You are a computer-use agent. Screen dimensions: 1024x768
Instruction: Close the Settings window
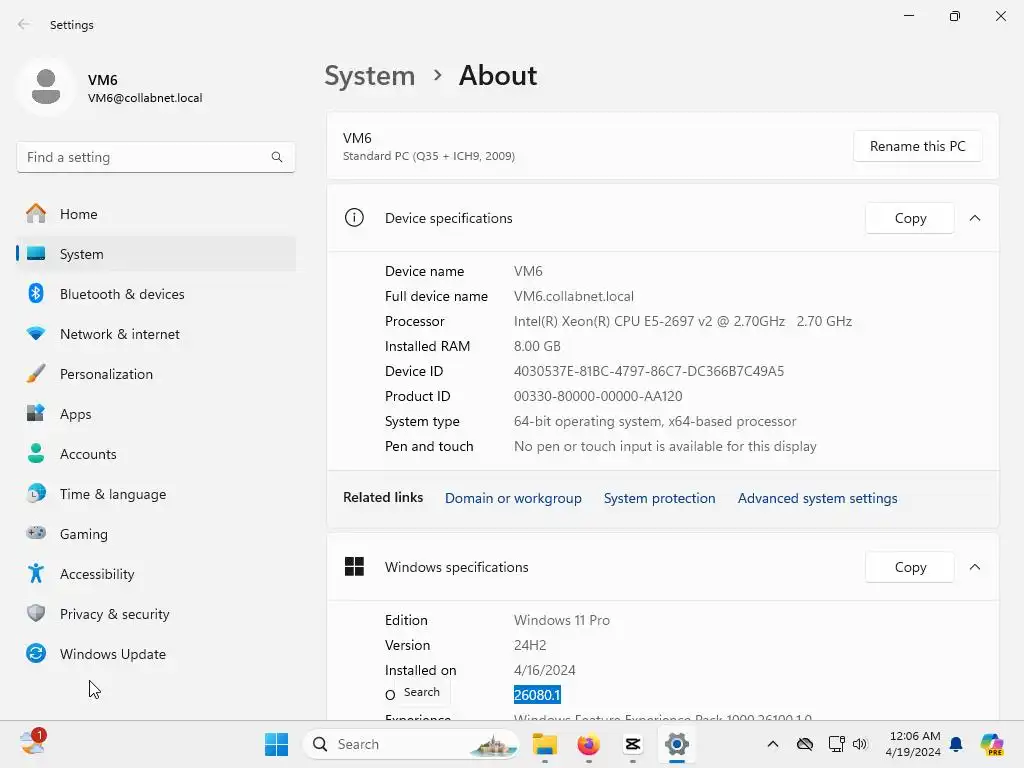tap(1000, 16)
